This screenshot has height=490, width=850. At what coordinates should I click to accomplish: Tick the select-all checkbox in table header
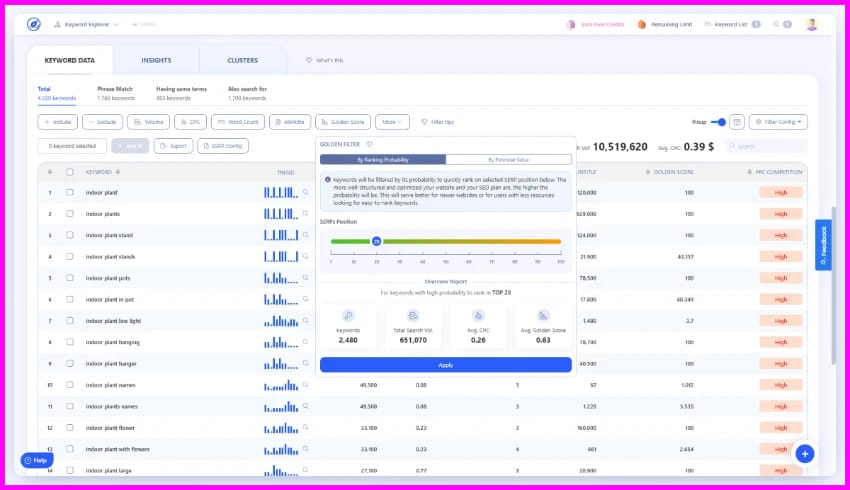pos(70,172)
